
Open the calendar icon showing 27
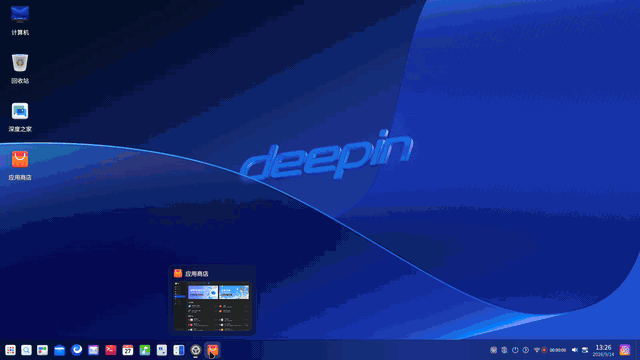click(128, 350)
